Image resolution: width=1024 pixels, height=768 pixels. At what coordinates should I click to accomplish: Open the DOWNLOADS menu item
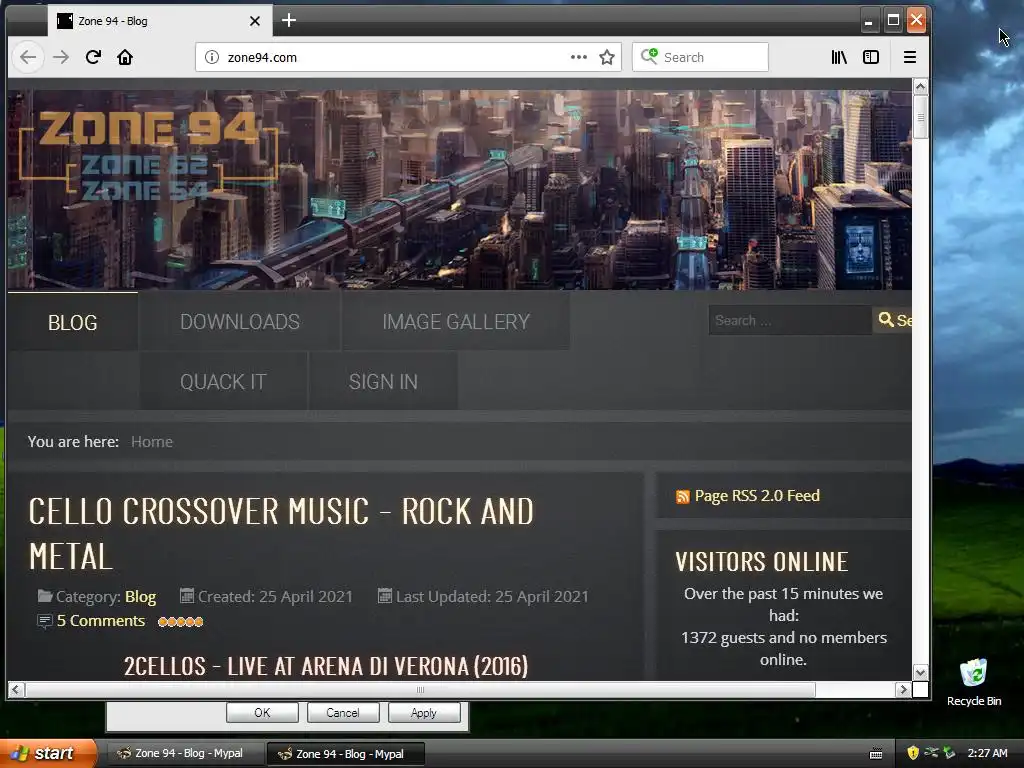point(240,322)
